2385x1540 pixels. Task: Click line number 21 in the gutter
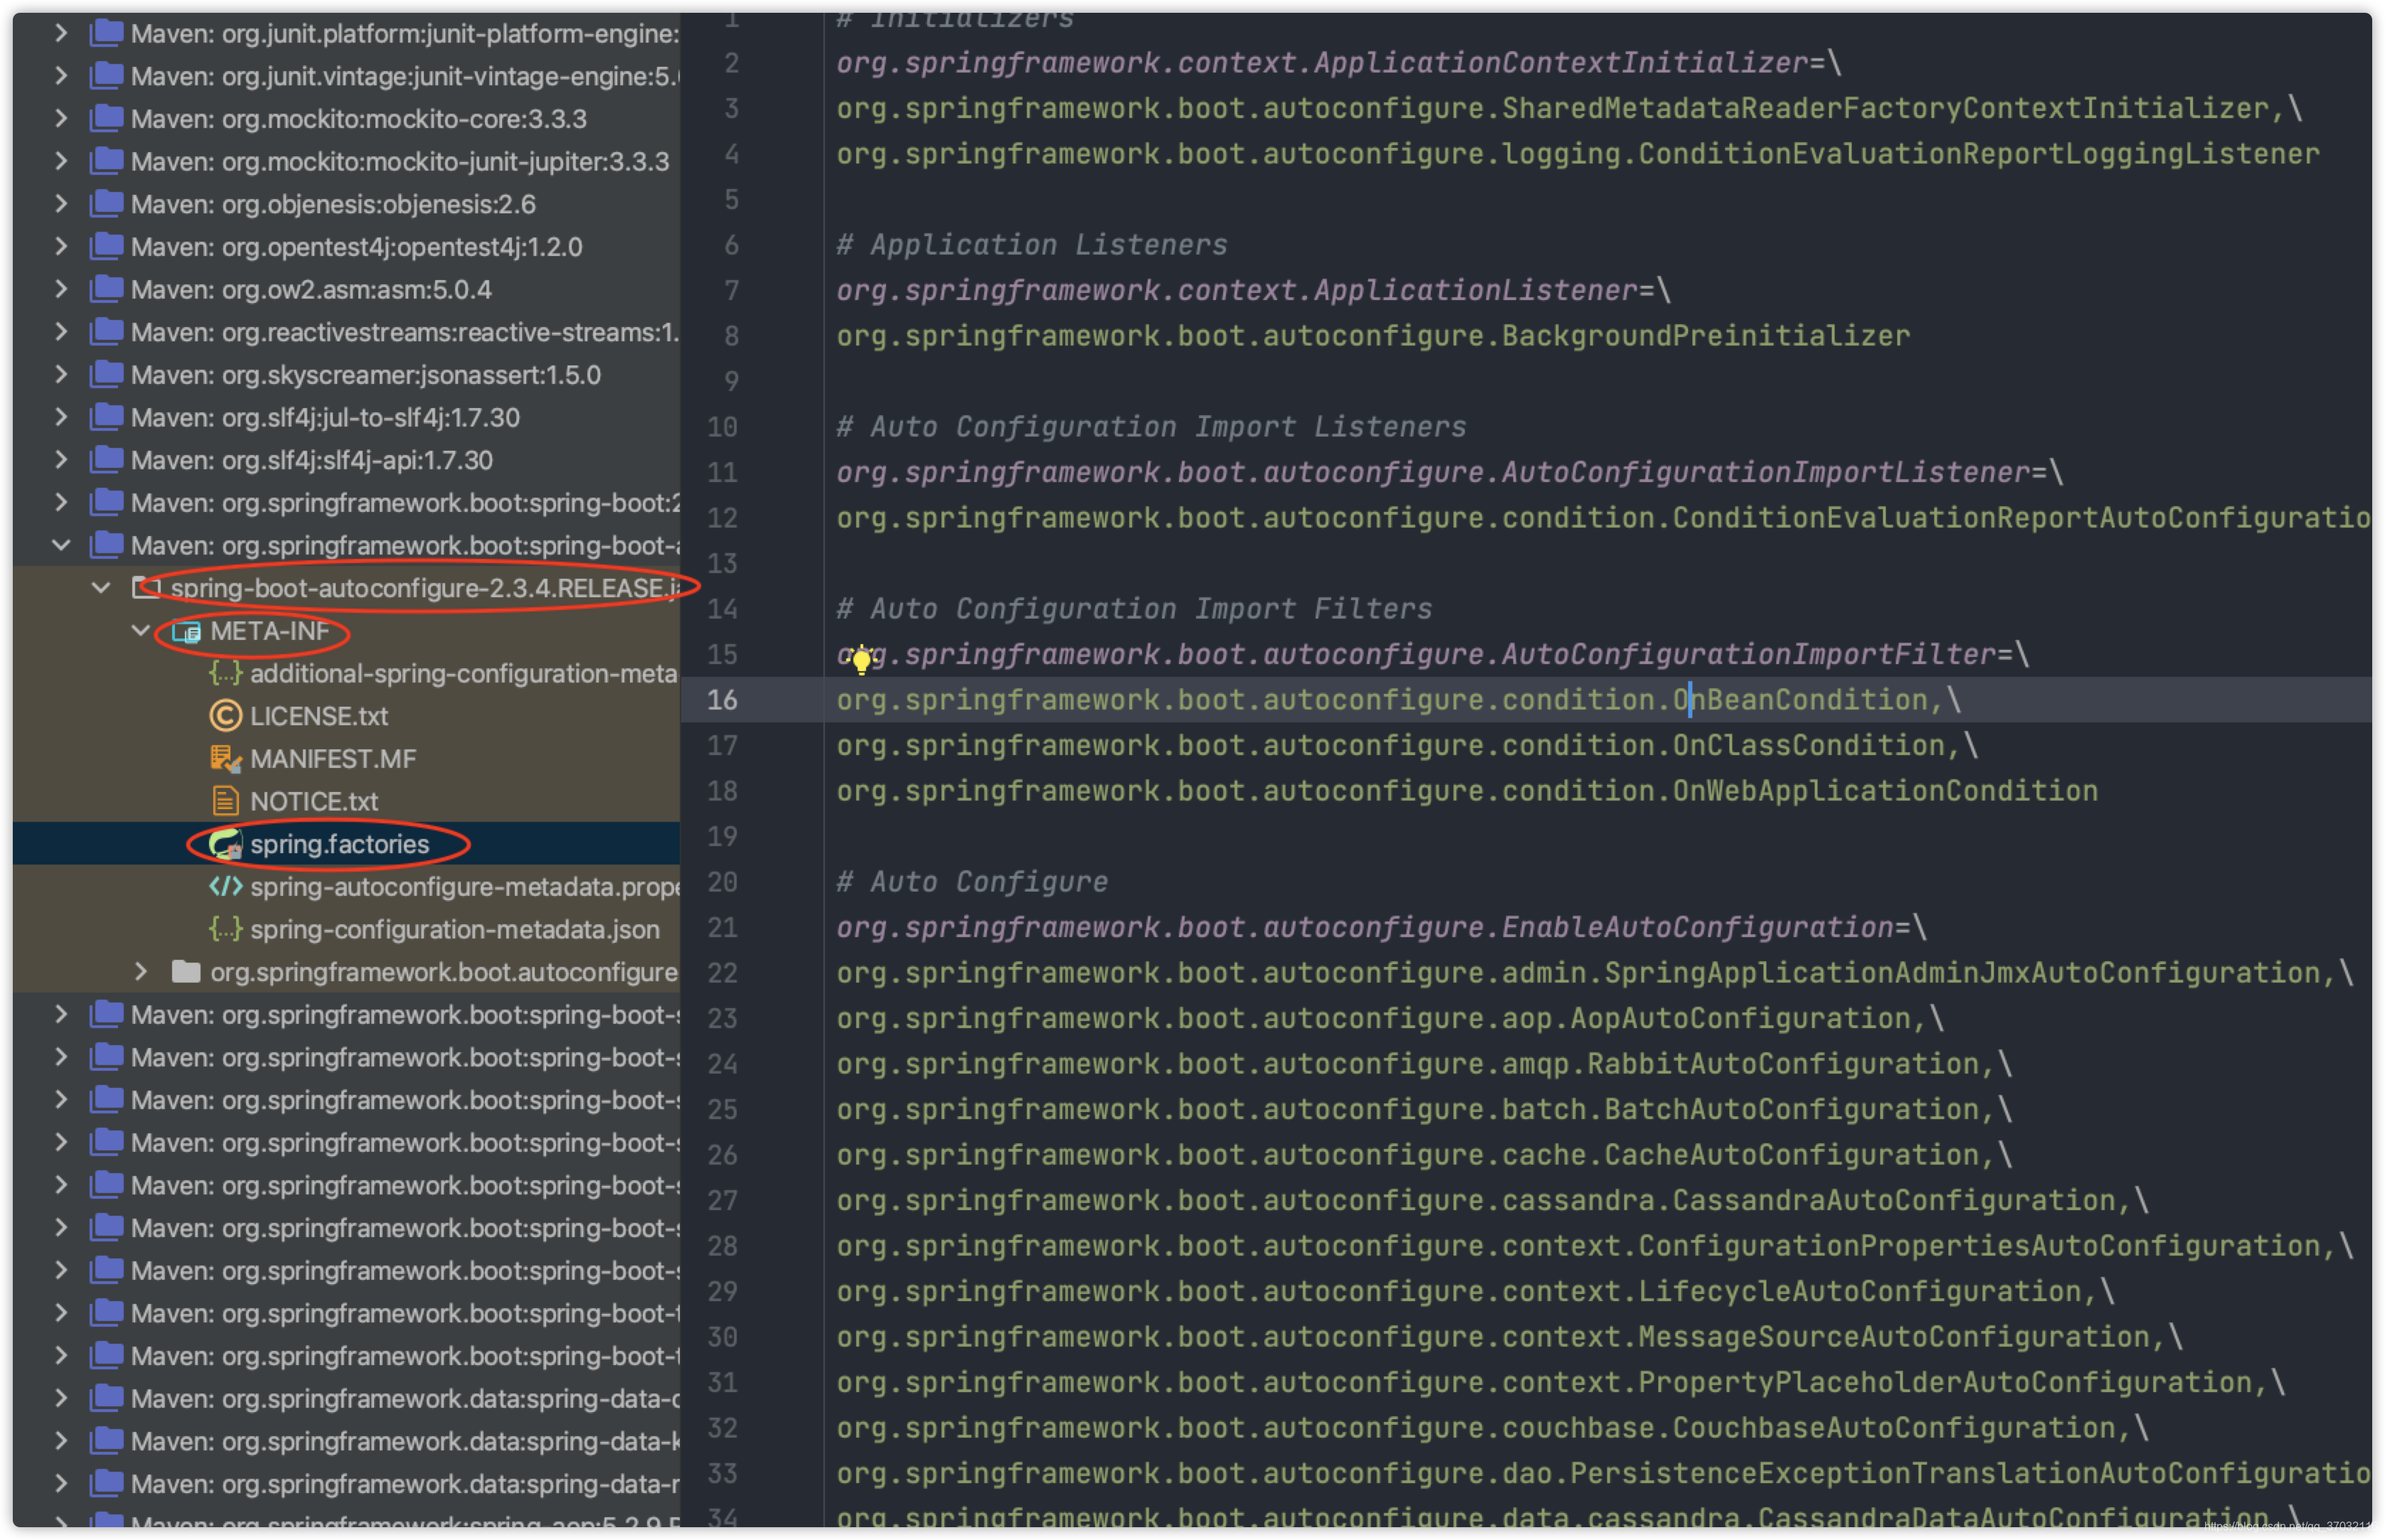(722, 927)
